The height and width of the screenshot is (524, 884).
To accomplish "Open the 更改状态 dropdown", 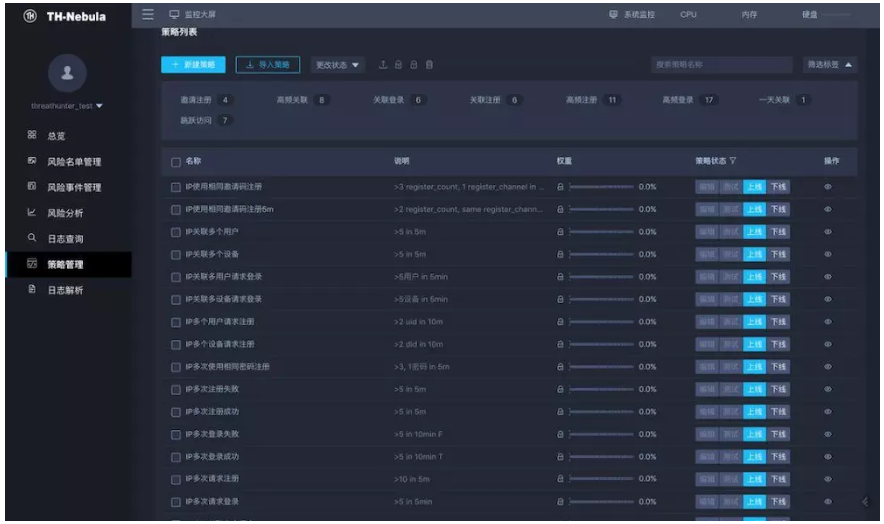I will (337, 65).
